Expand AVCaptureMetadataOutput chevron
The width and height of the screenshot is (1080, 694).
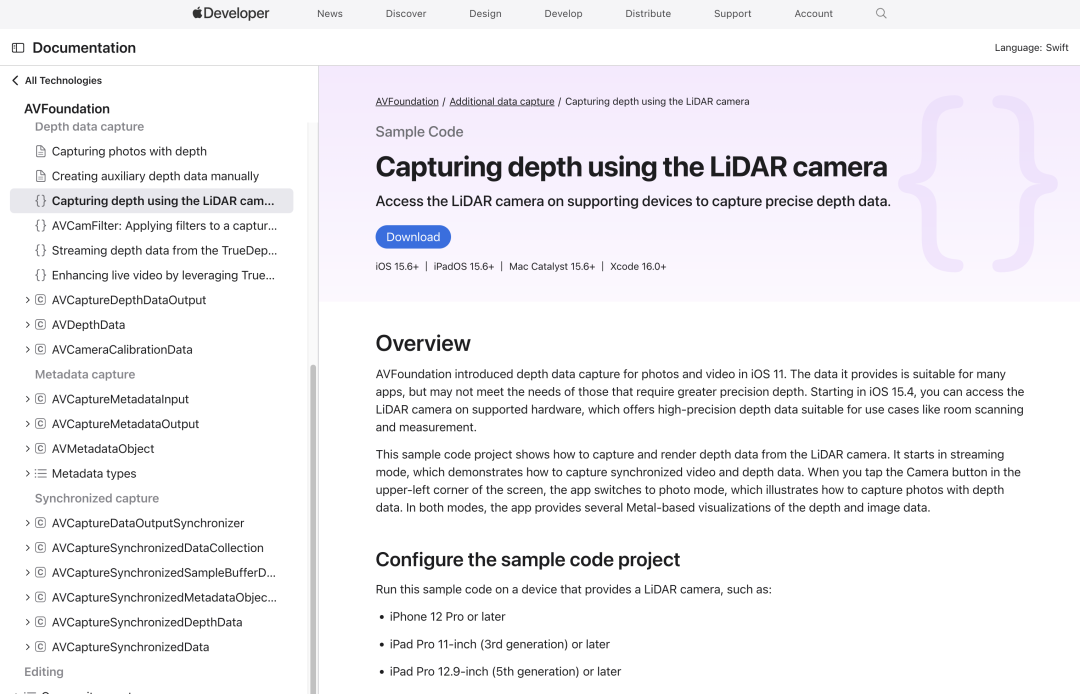(27, 423)
